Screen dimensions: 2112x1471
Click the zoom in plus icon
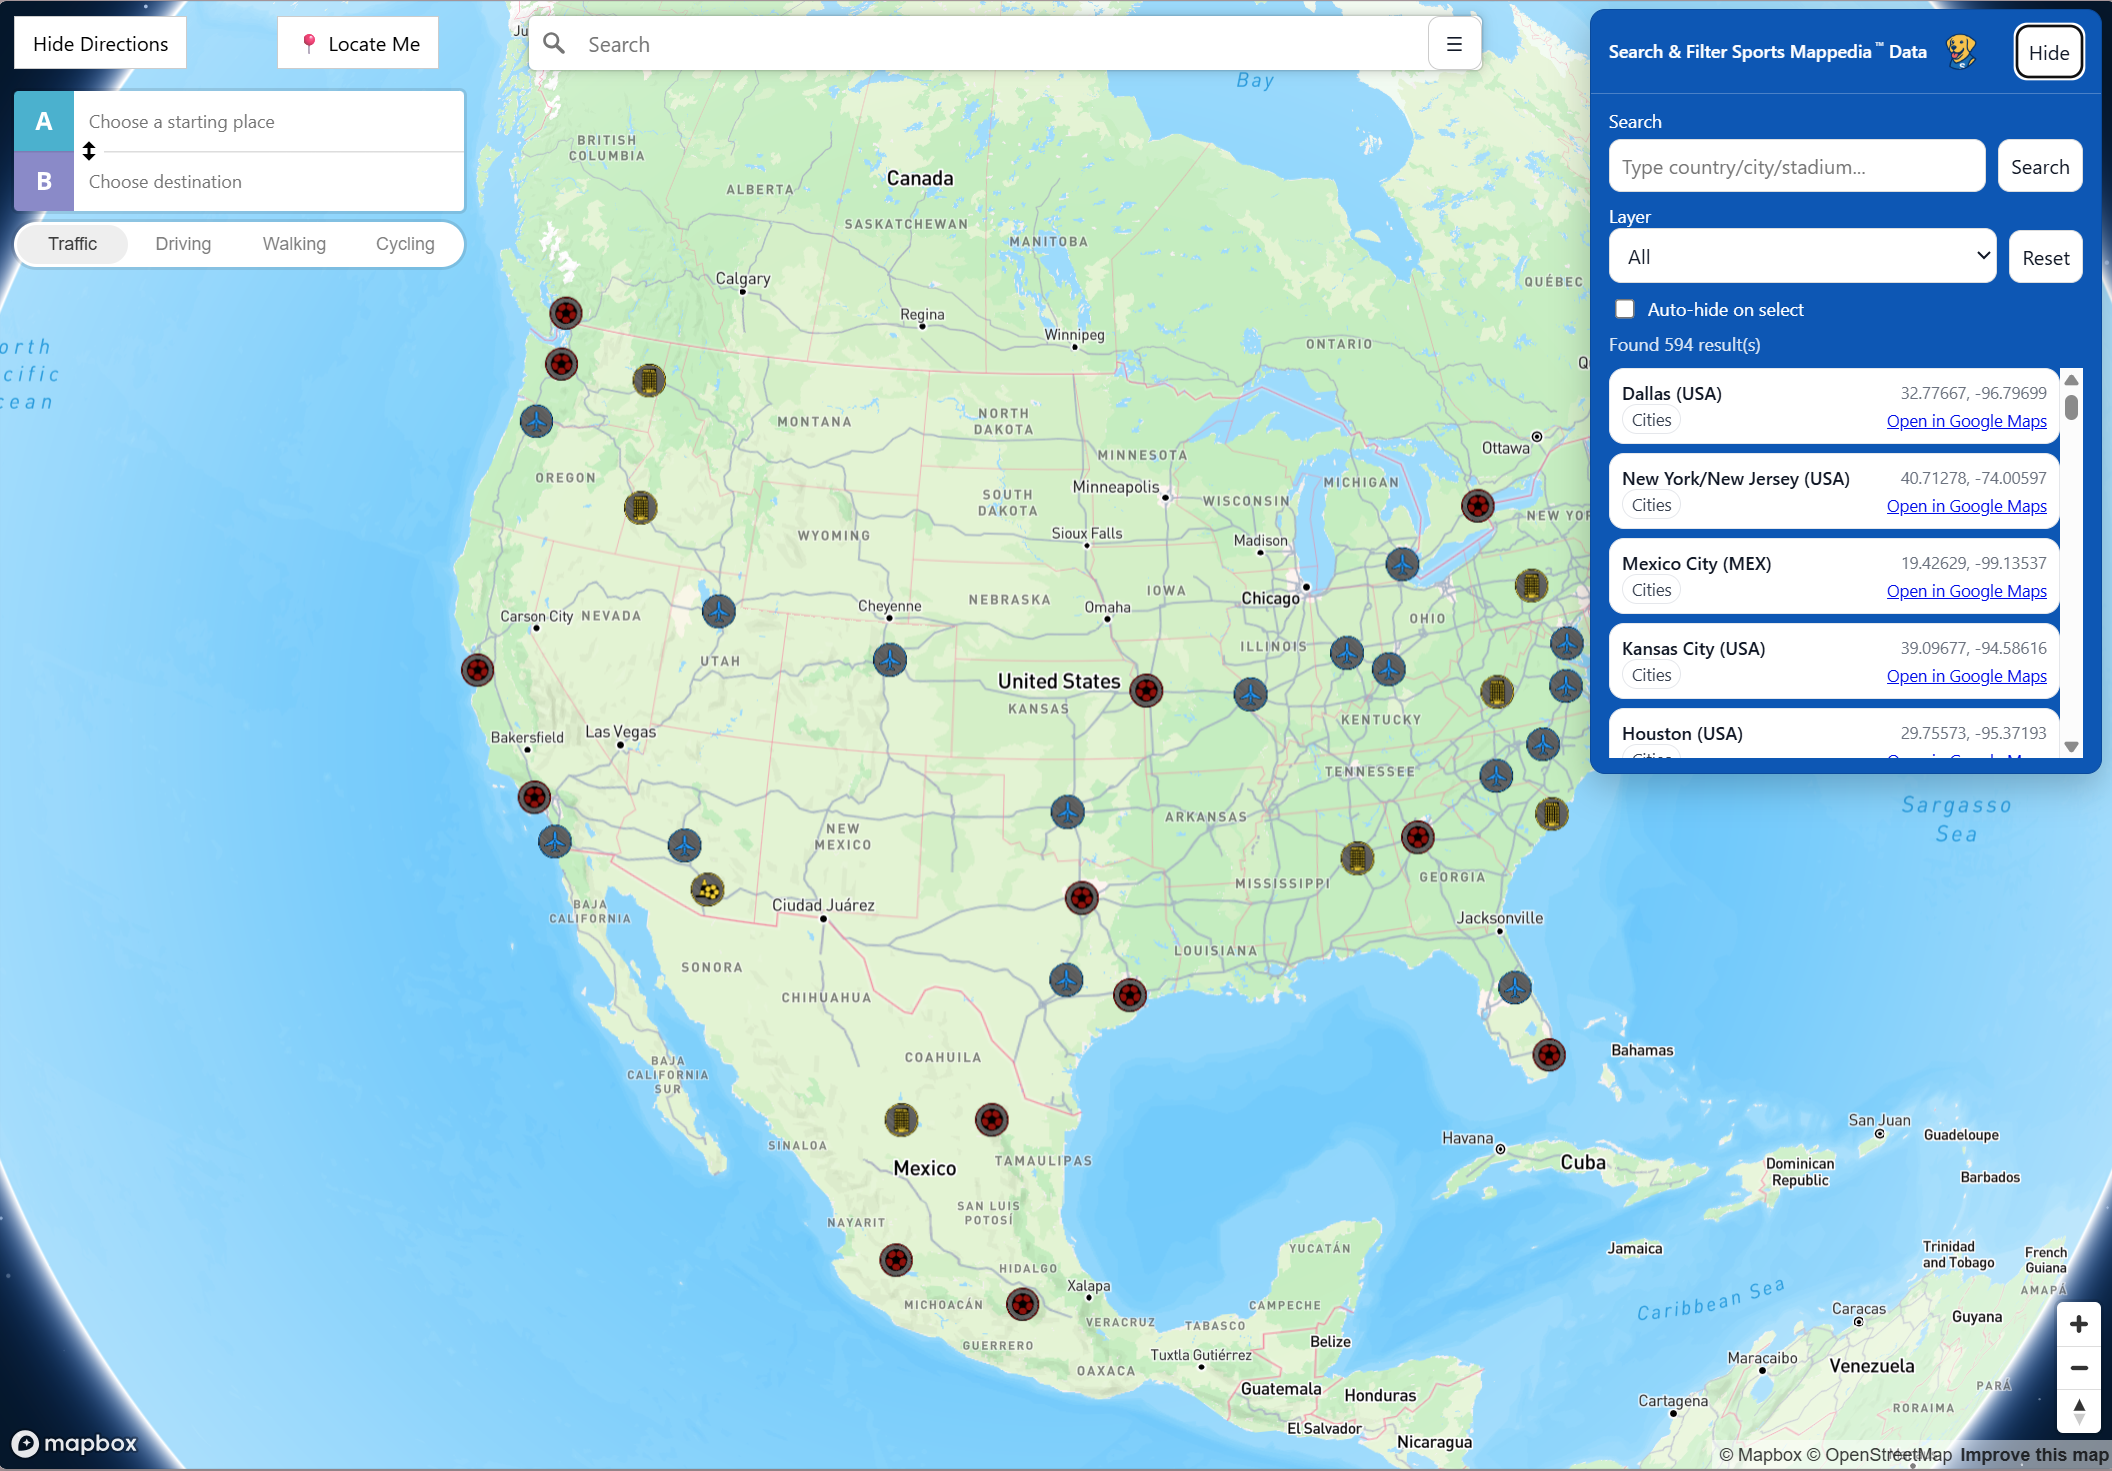[2078, 1324]
